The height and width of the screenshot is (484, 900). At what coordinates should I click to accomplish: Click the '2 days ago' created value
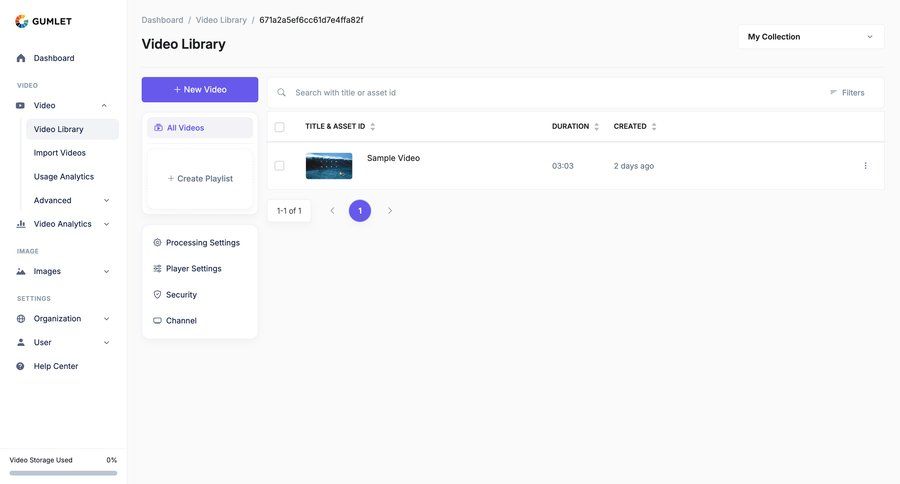(634, 166)
